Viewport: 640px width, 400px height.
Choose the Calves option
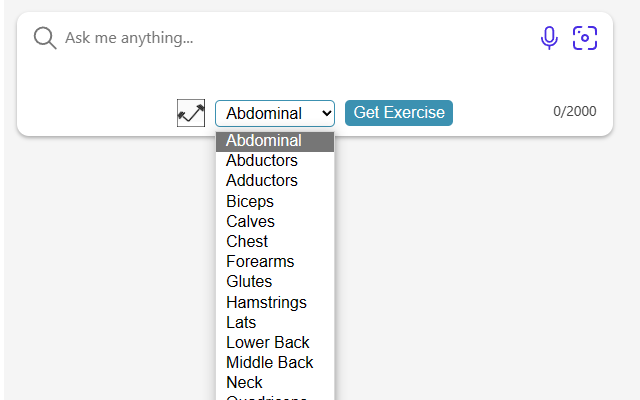click(x=250, y=221)
